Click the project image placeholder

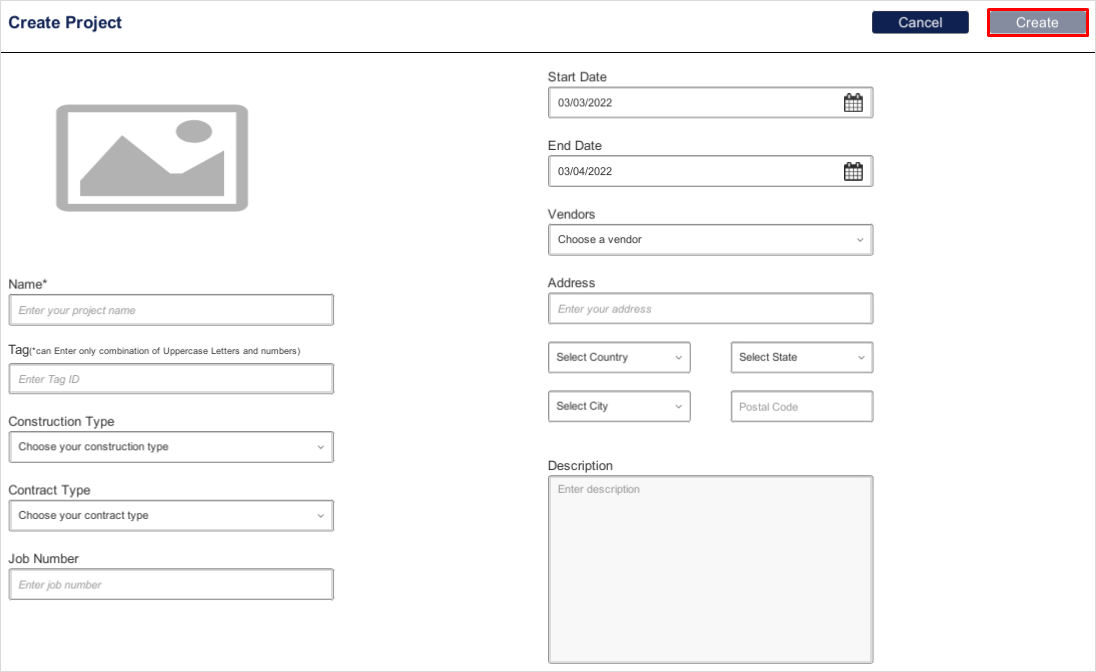click(x=152, y=158)
